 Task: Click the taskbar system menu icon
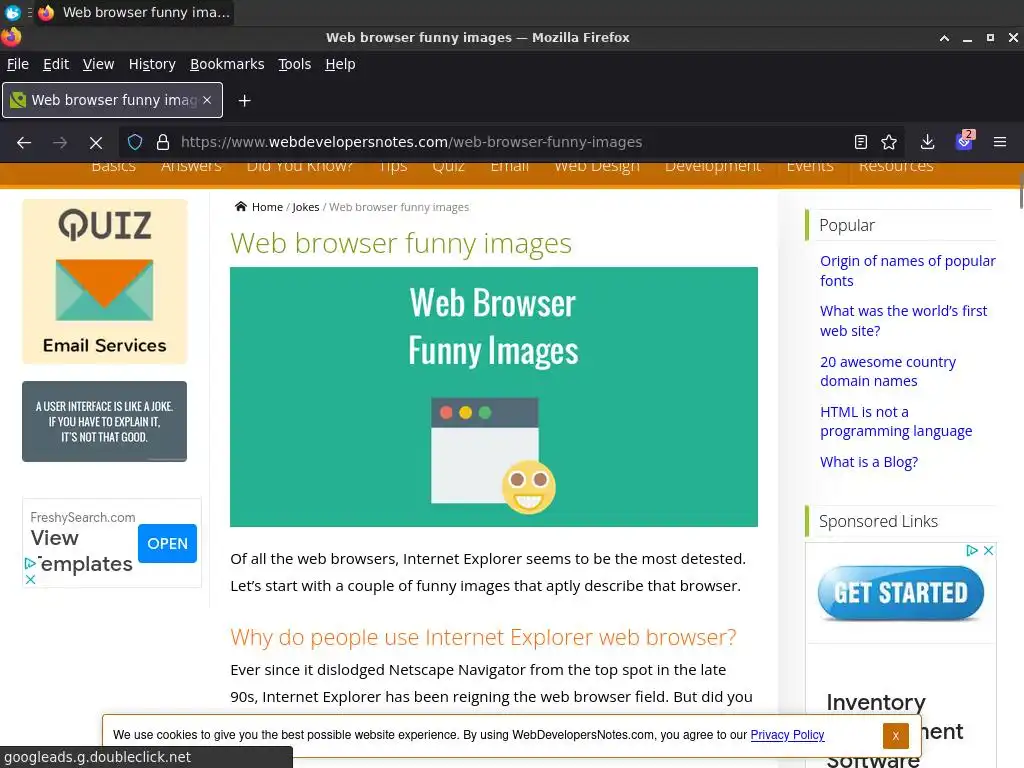12,12
